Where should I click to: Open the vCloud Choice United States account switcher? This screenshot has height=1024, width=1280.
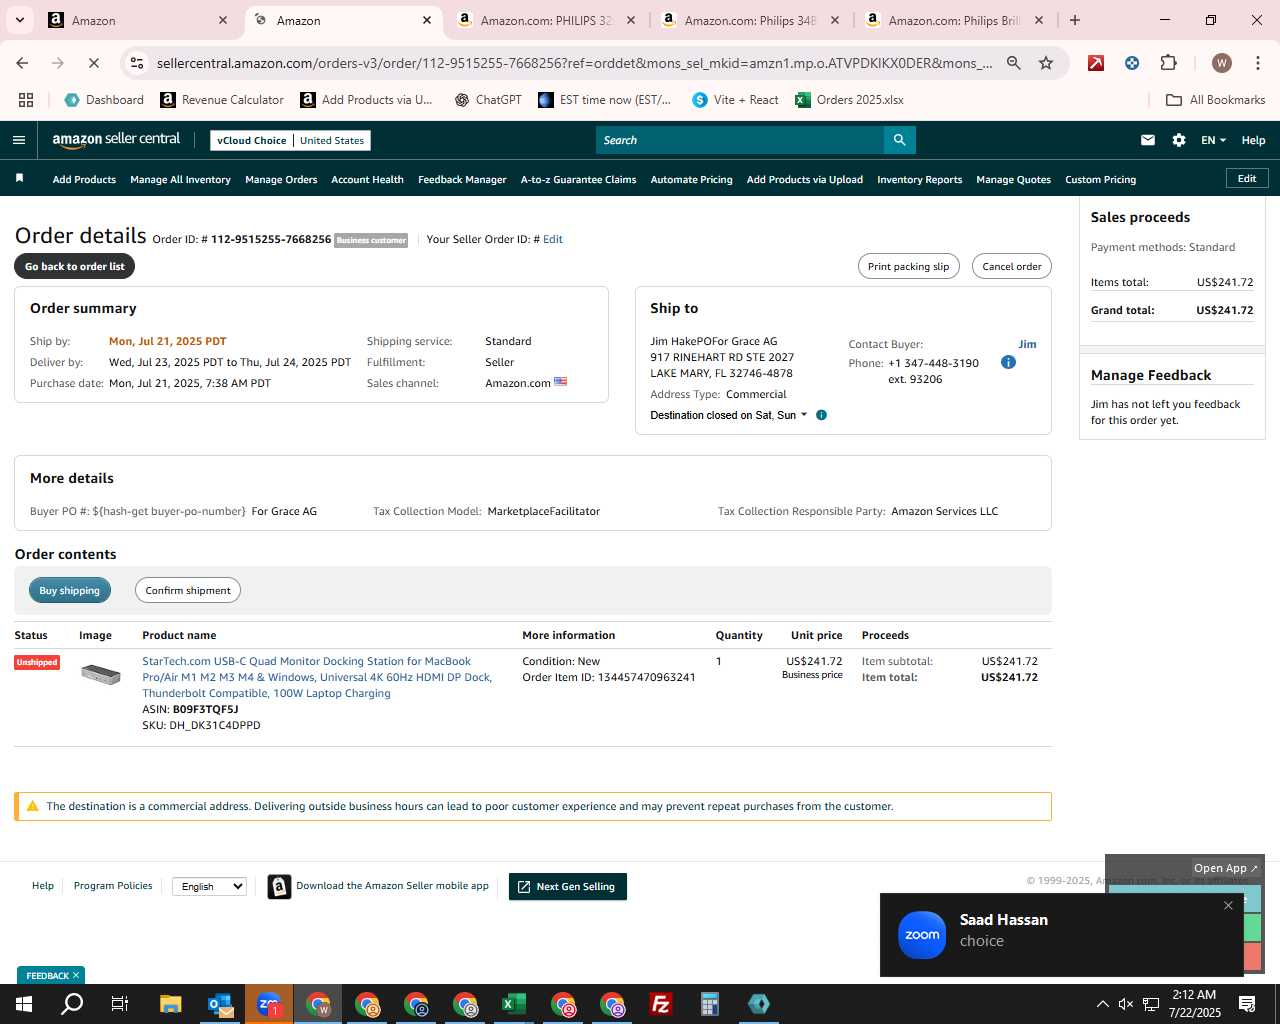tap(290, 140)
